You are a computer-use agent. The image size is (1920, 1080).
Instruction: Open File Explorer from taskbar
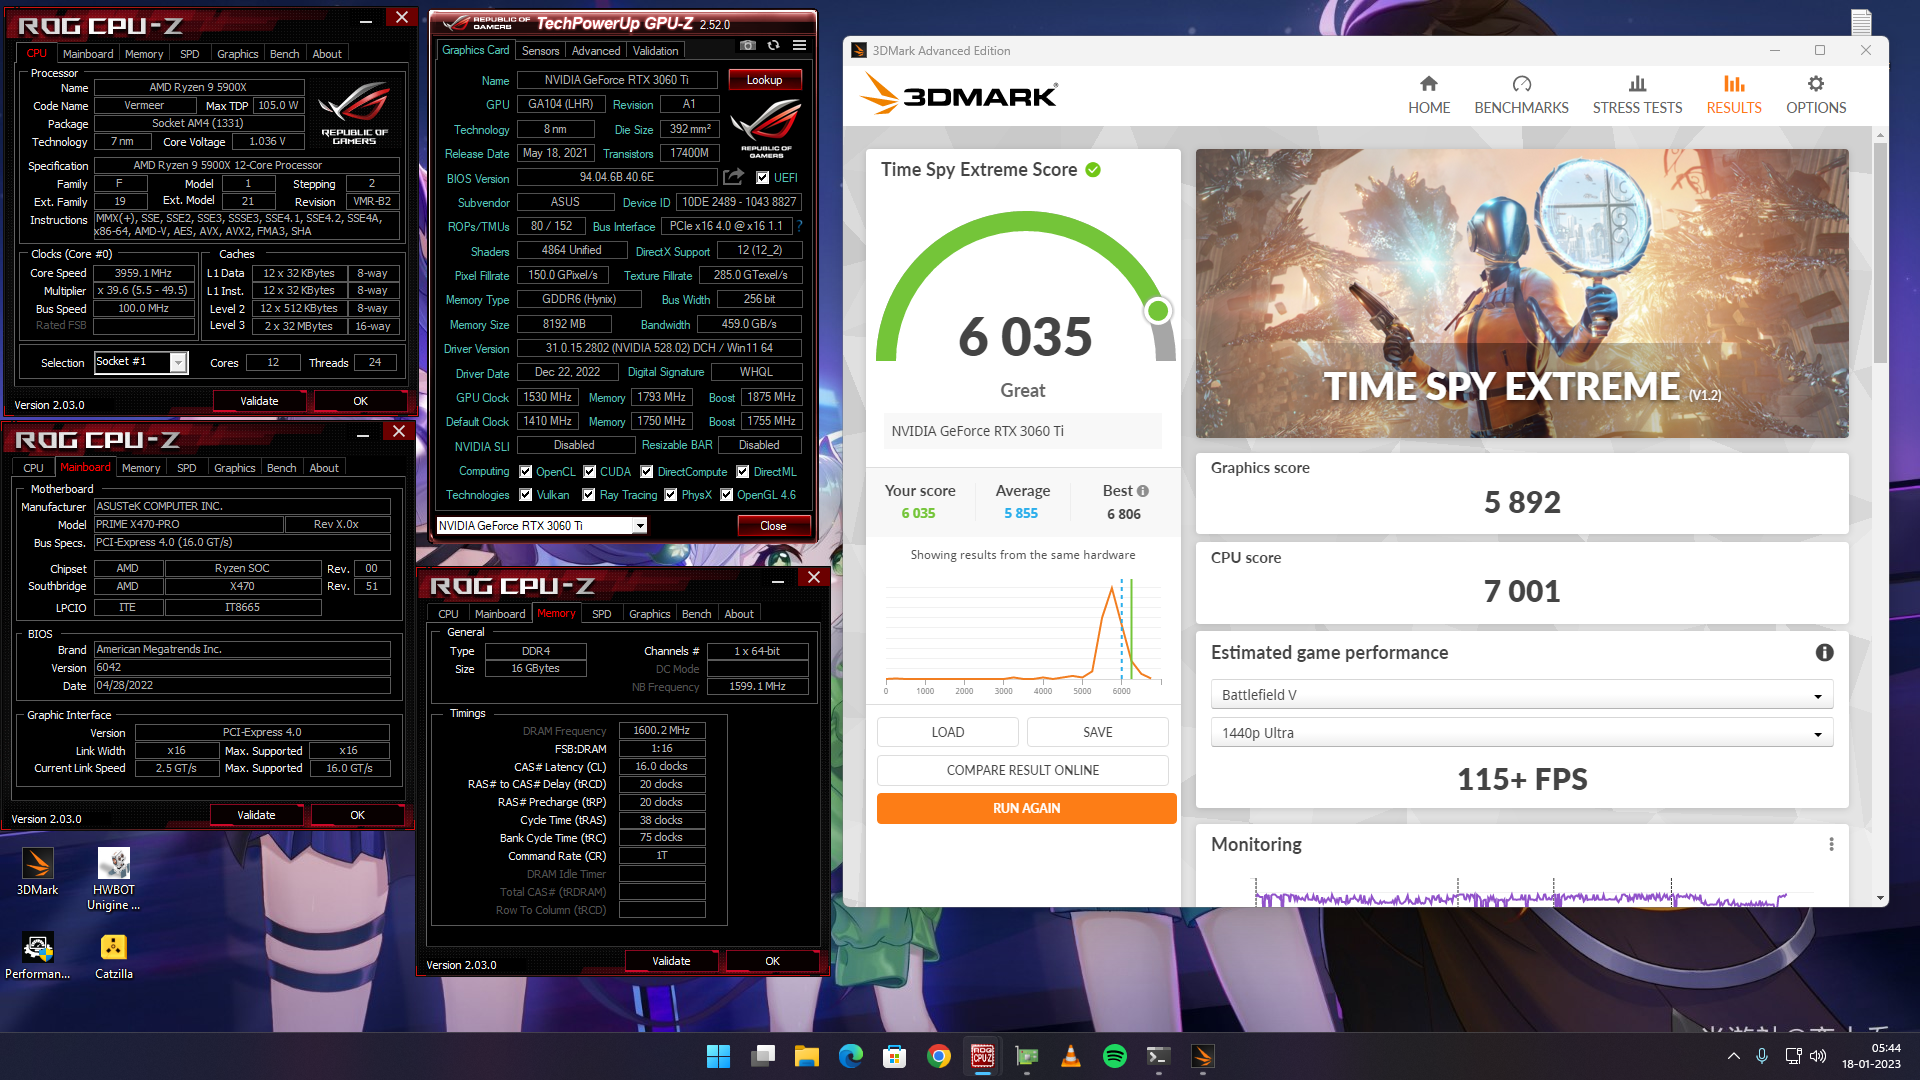pyautogui.click(x=806, y=1056)
